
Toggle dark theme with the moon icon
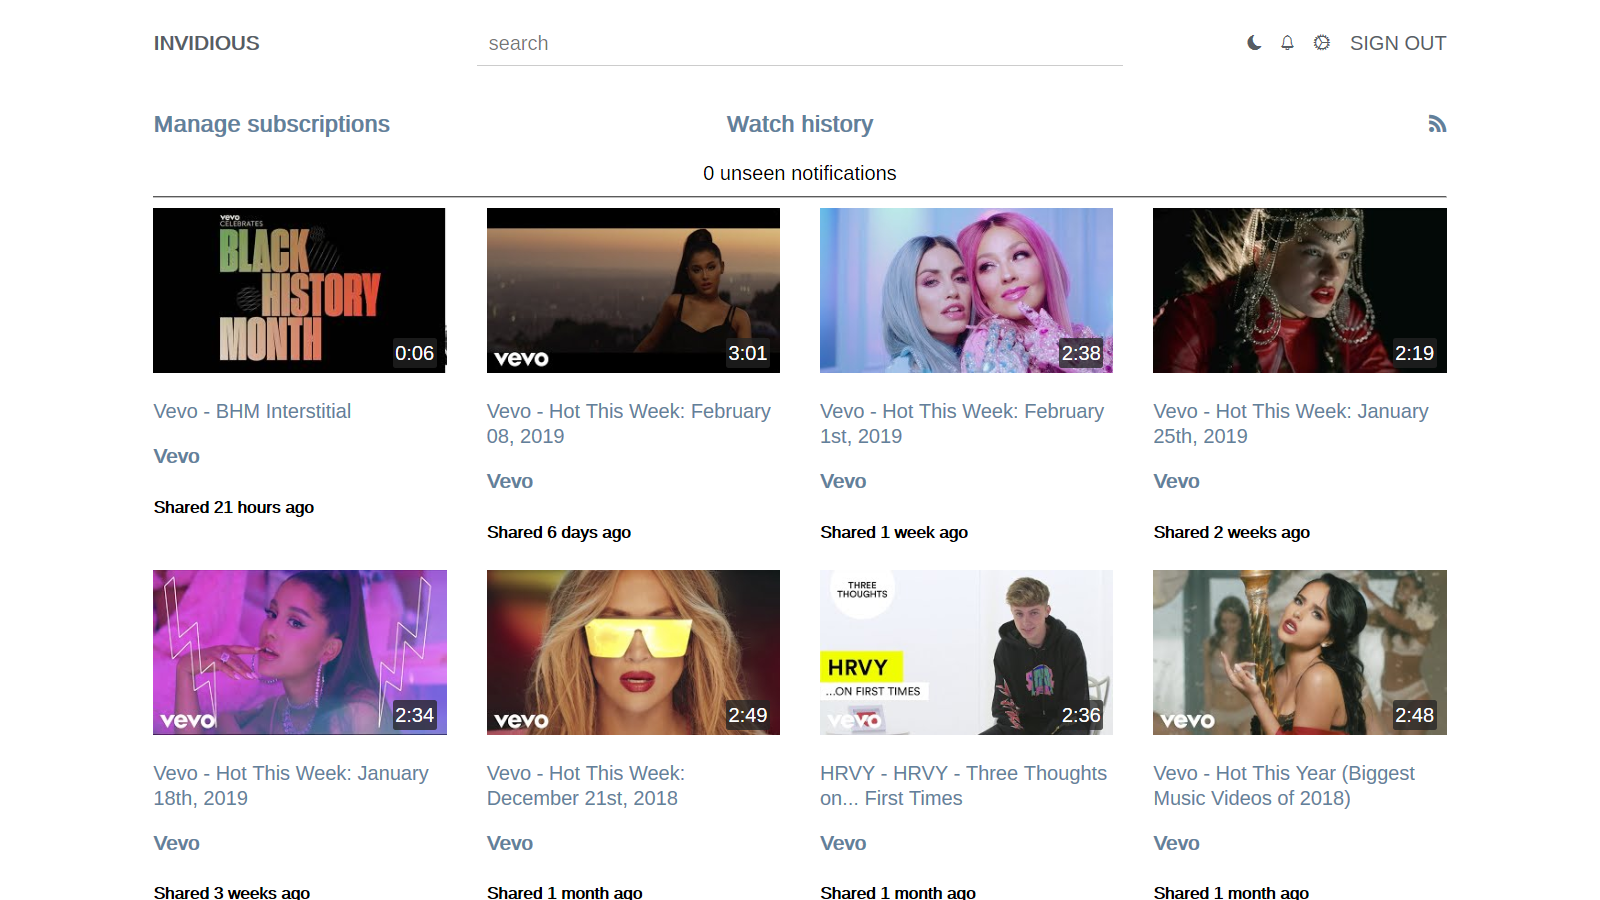coord(1254,43)
